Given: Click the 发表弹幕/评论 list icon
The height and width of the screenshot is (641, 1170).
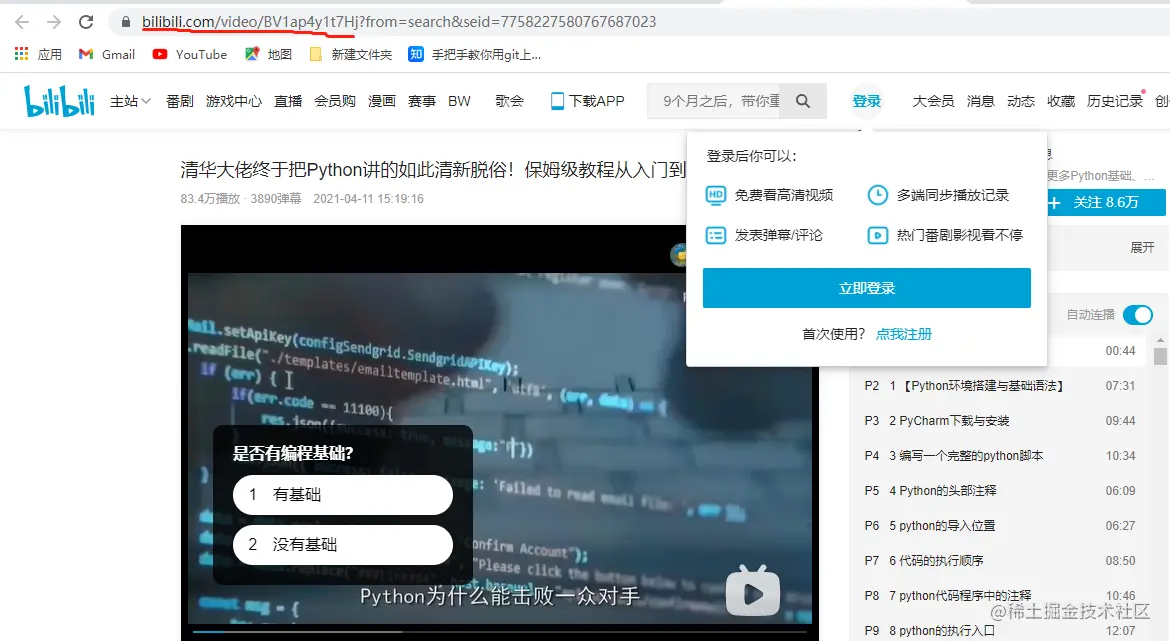Looking at the screenshot, I should click(716, 236).
